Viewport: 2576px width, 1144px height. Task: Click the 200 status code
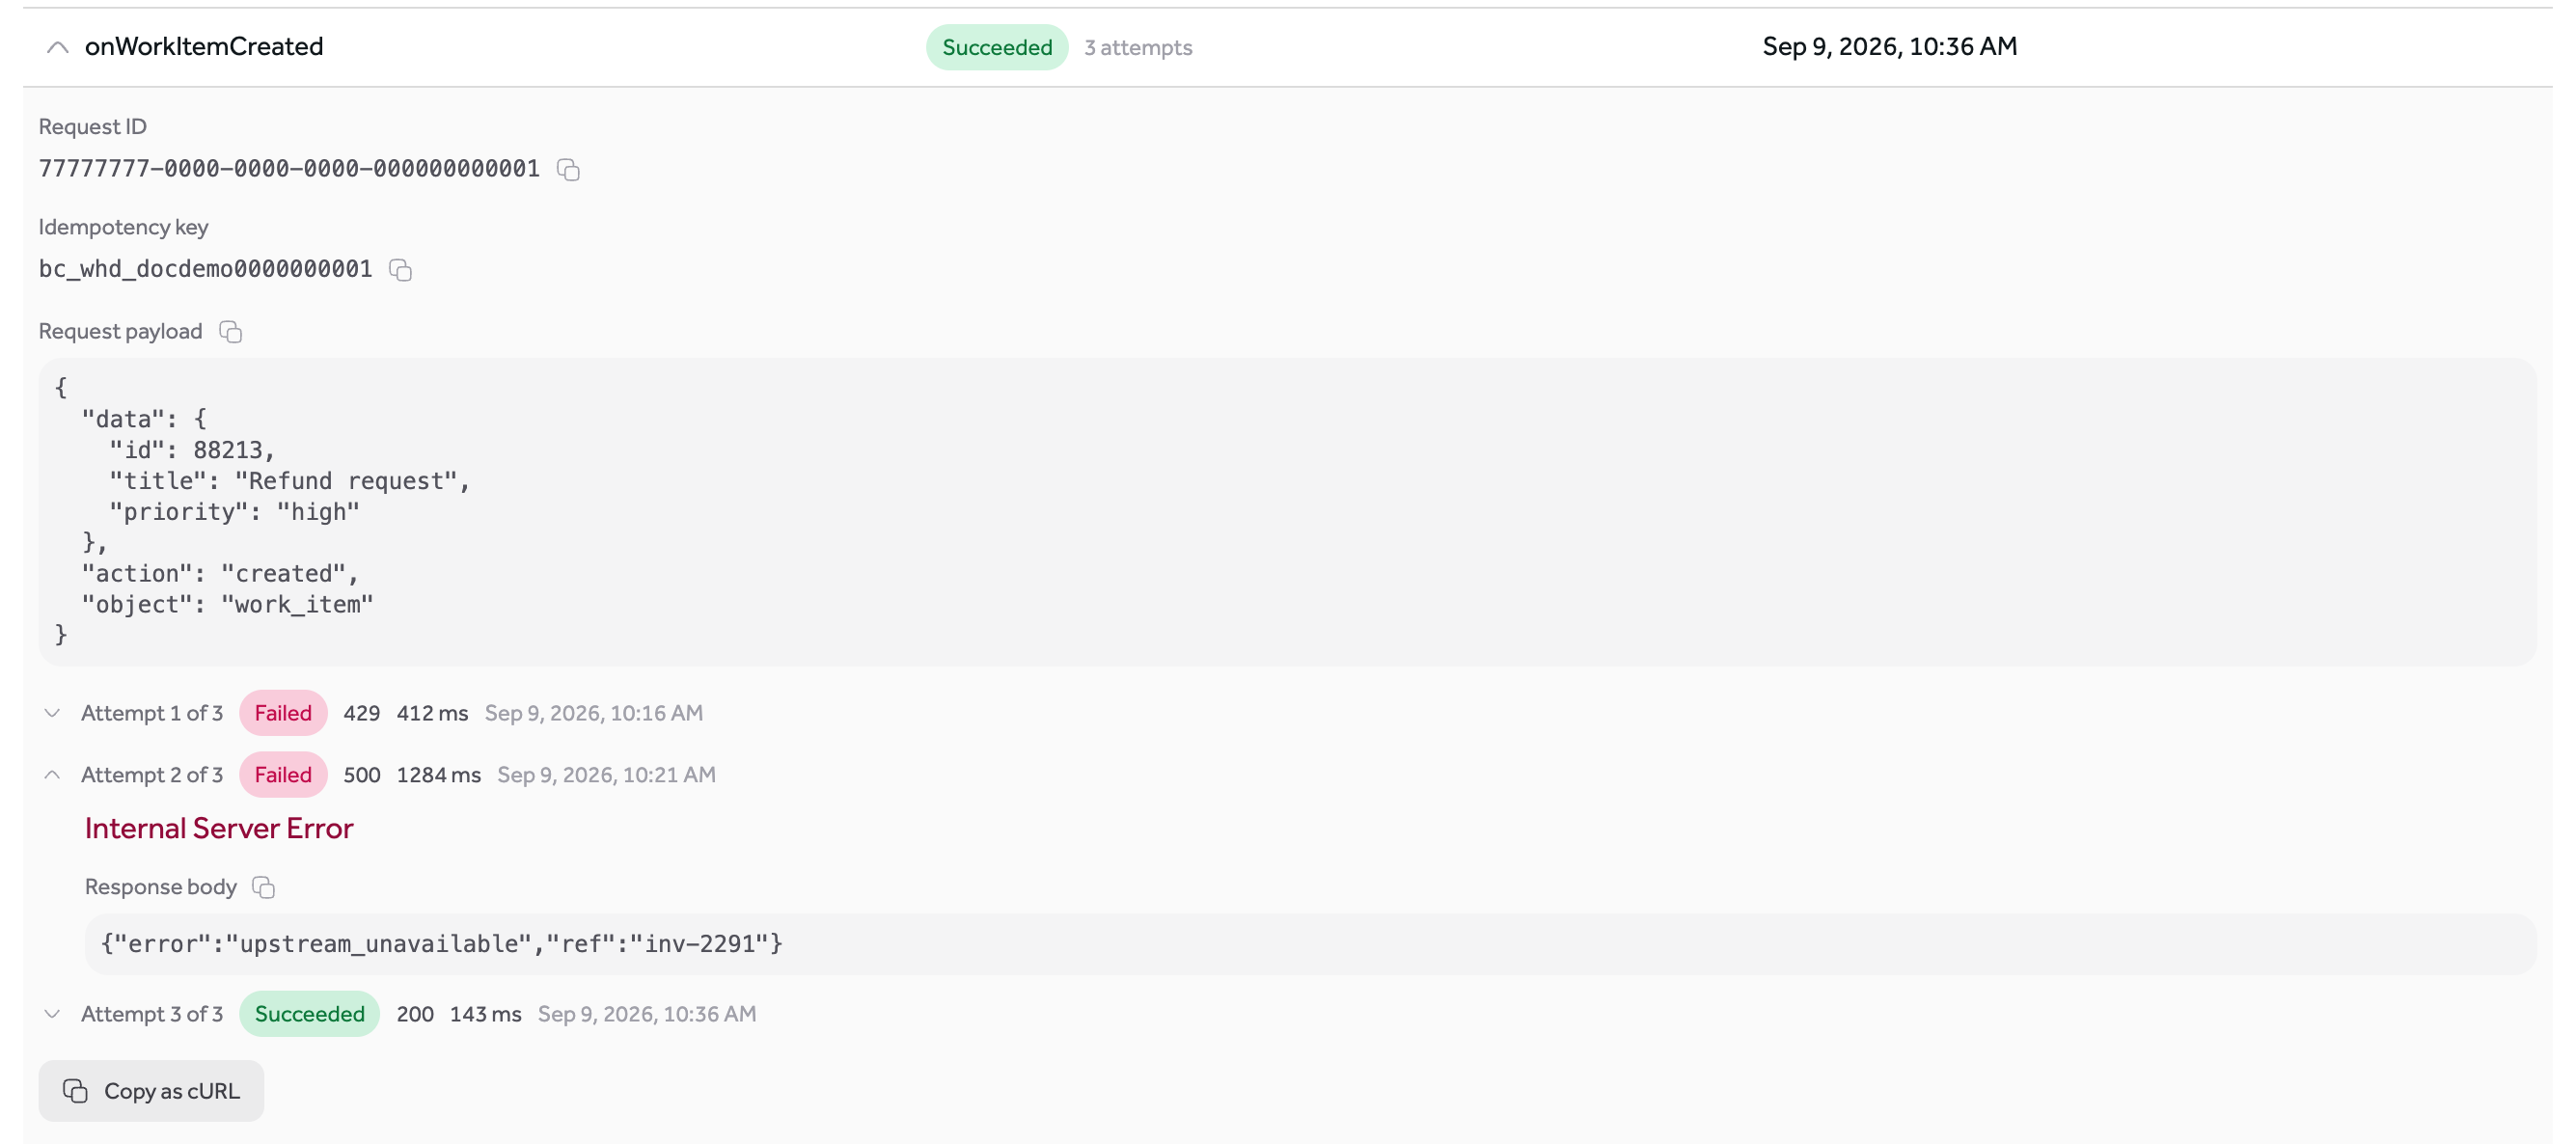[x=415, y=1014]
